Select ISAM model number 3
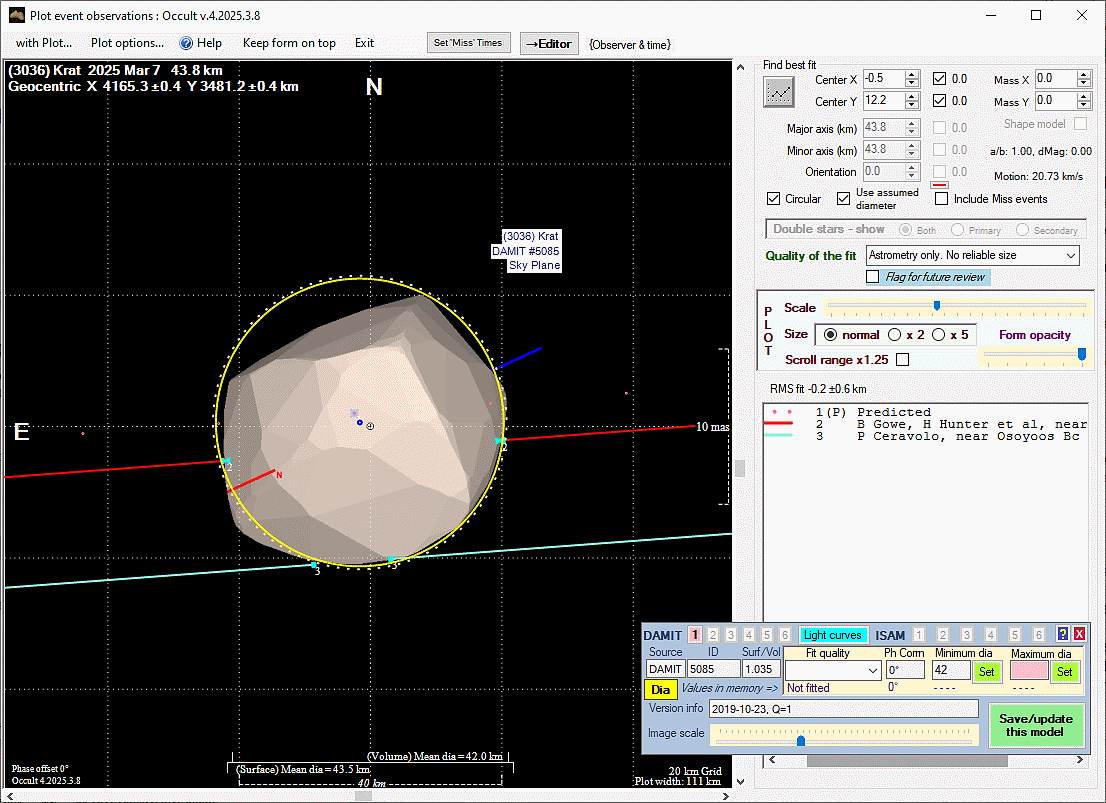The image size is (1106, 803). [x=967, y=635]
